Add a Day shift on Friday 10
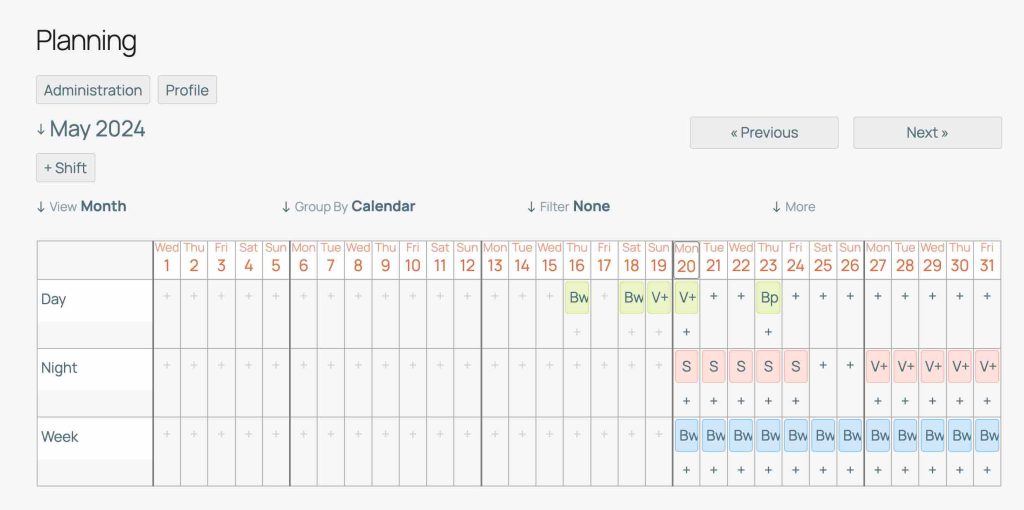Viewport: 1024px width, 510px height. [413, 296]
